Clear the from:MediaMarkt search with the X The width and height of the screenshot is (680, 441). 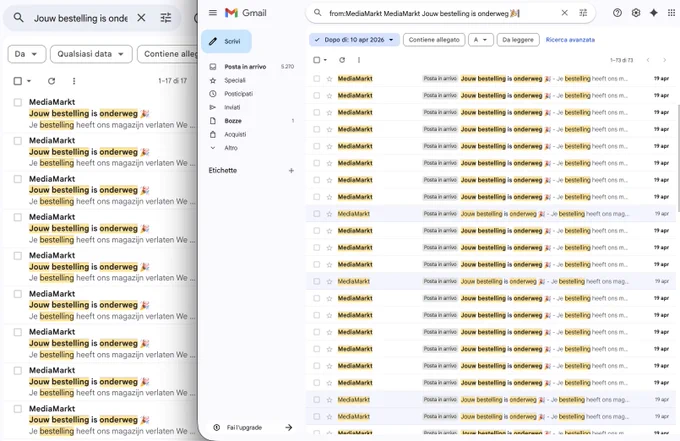564,13
